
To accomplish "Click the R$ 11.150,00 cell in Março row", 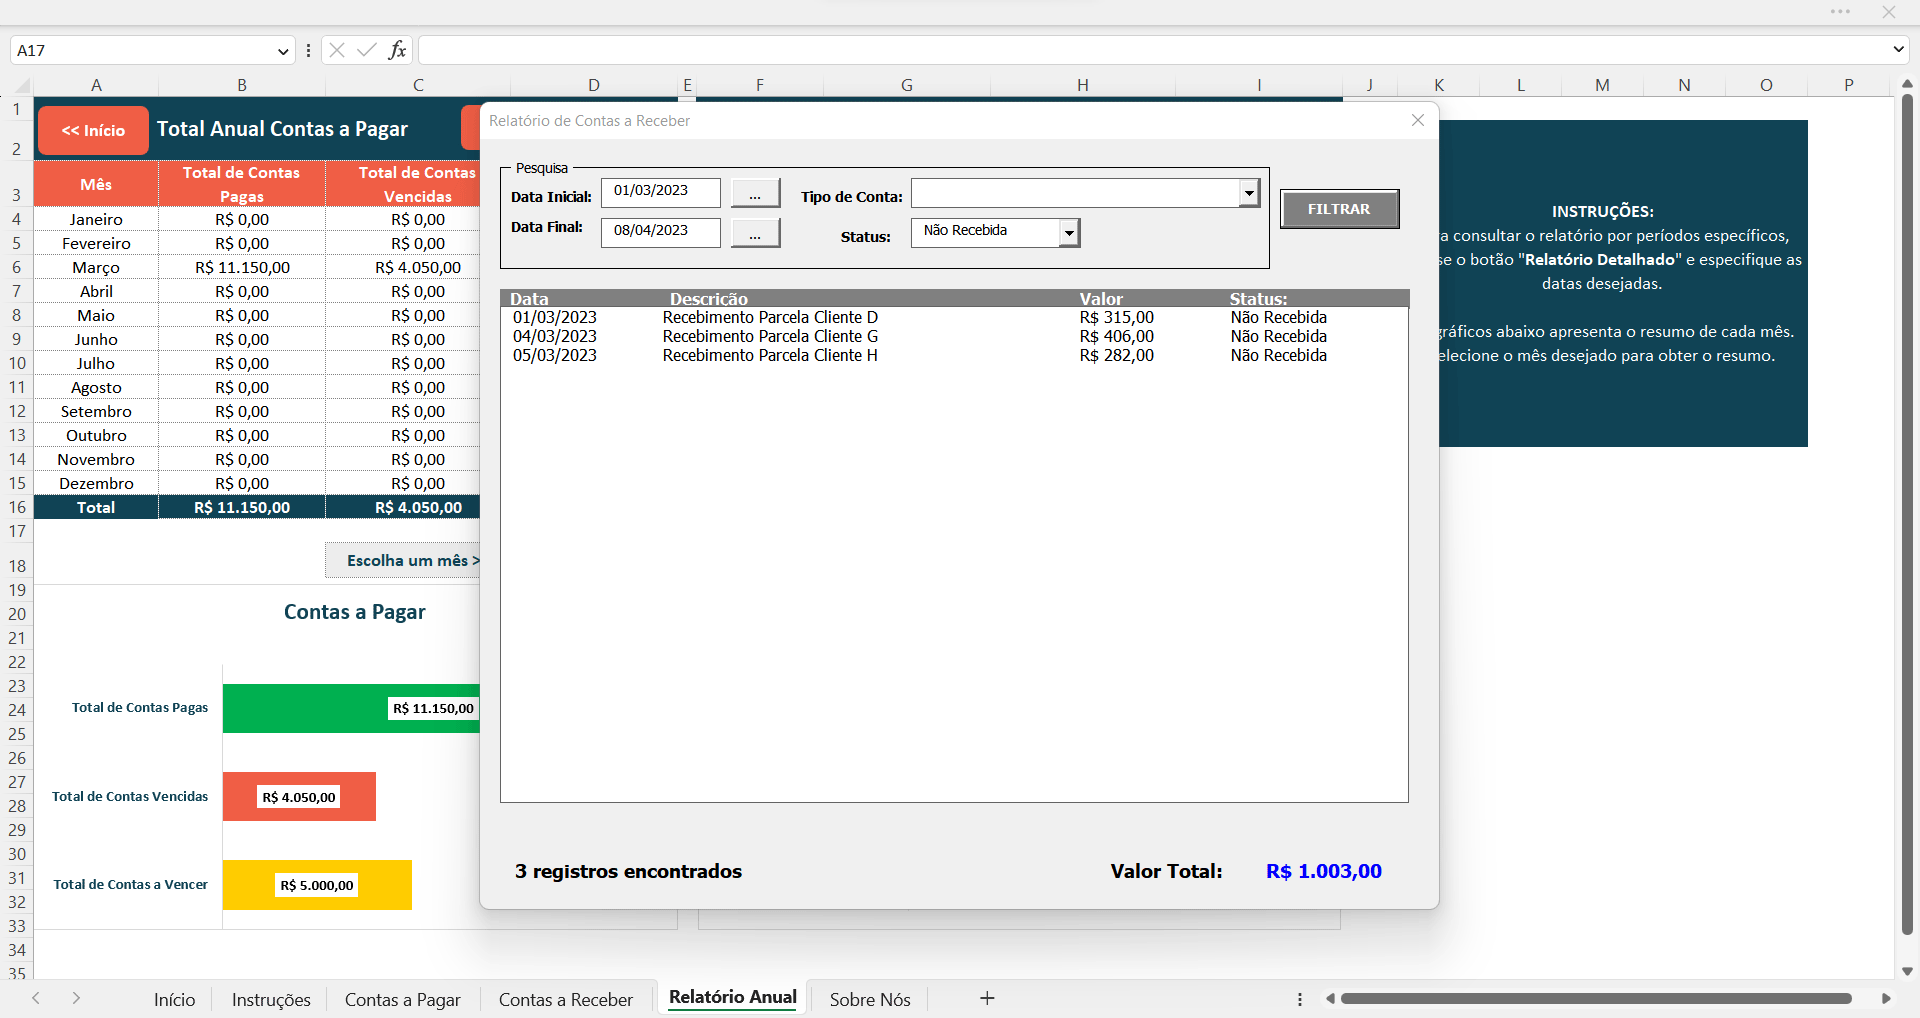I will click(242, 267).
